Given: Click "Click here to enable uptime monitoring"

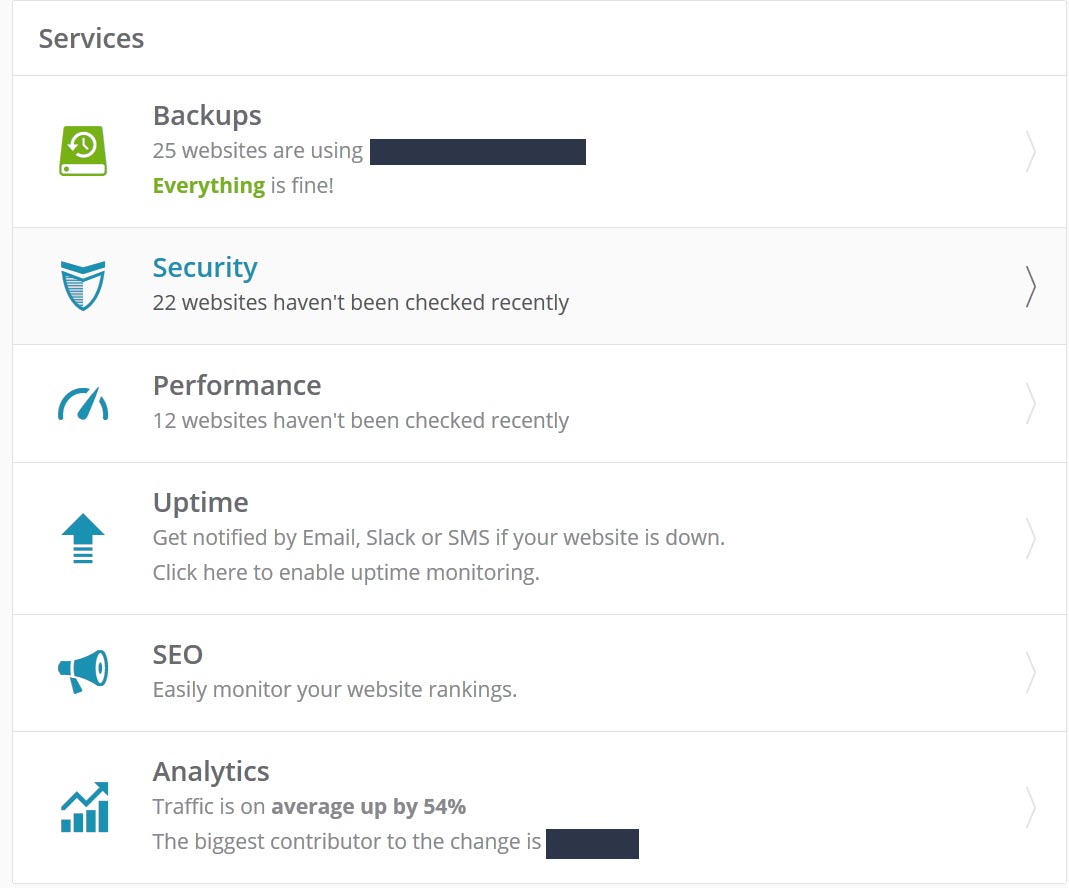Looking at the screenshot, I should (x=345, y=573).
